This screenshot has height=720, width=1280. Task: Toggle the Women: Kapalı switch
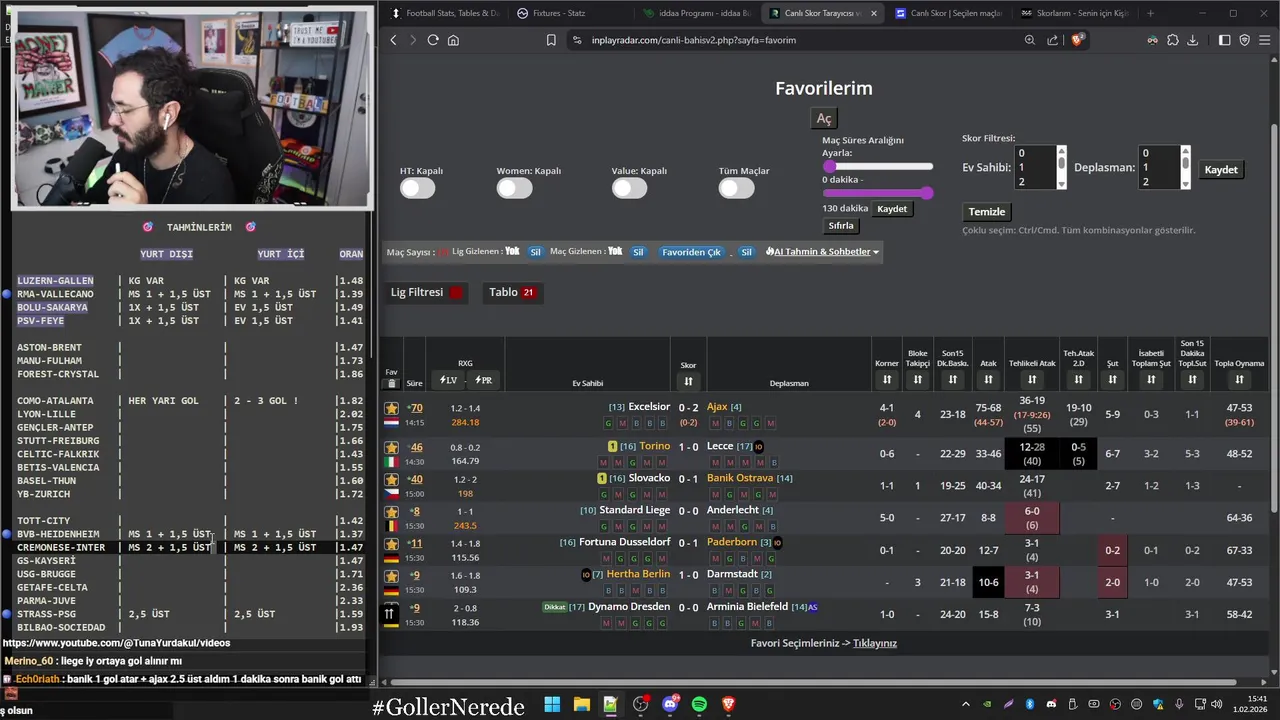514,188
